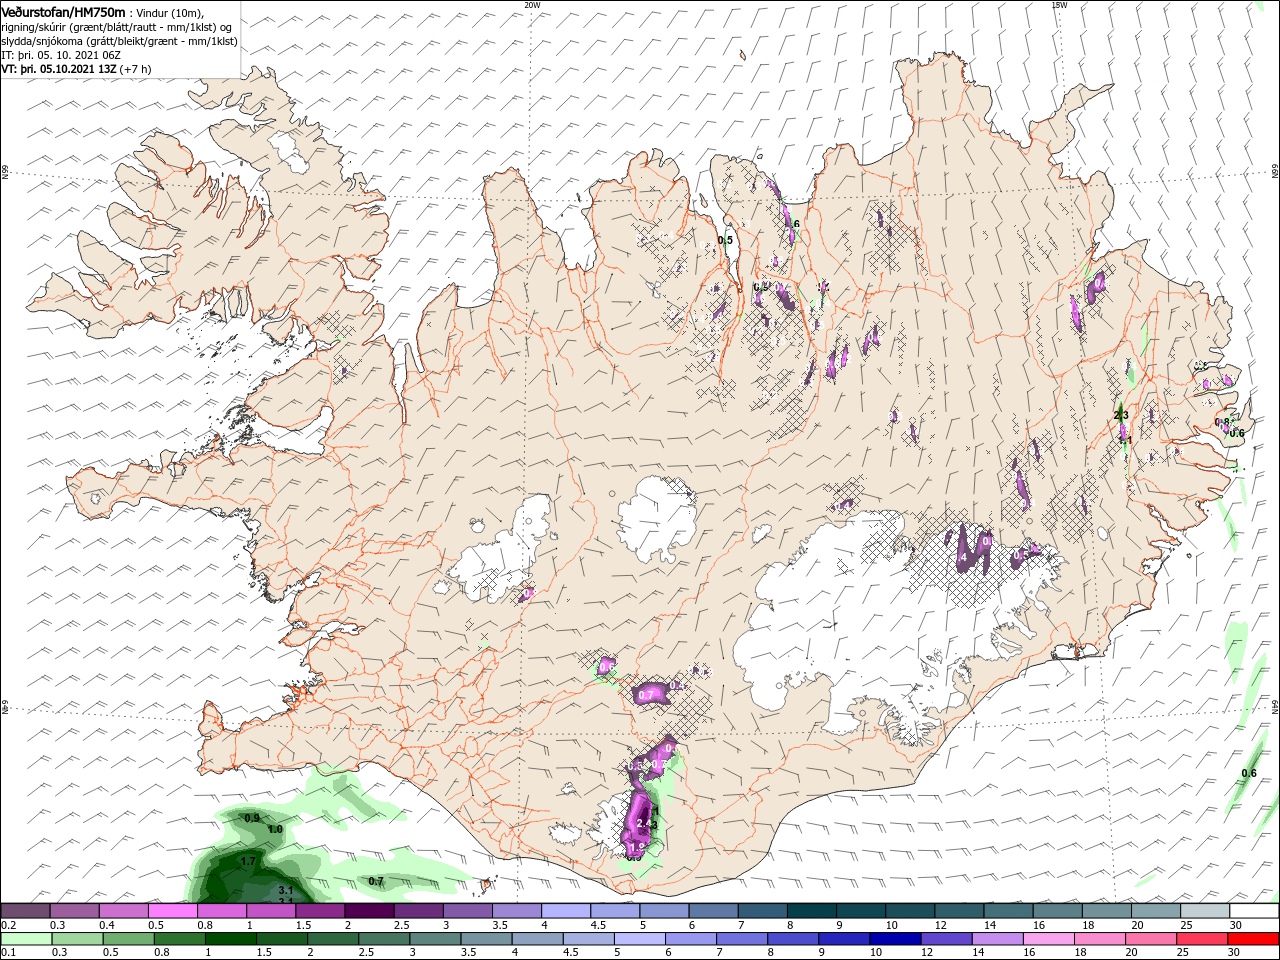Click the 1.0 rainfall value offshore
The image size is (1280, 960).
coord(276,830)
